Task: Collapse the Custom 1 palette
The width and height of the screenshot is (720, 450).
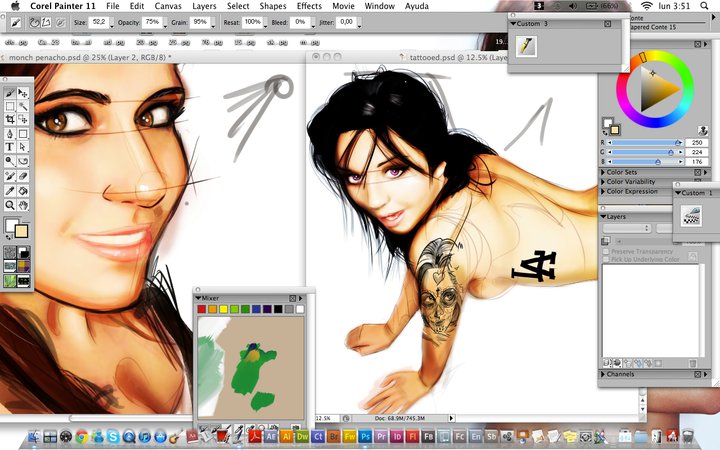Action: click(x=678, y=193)
